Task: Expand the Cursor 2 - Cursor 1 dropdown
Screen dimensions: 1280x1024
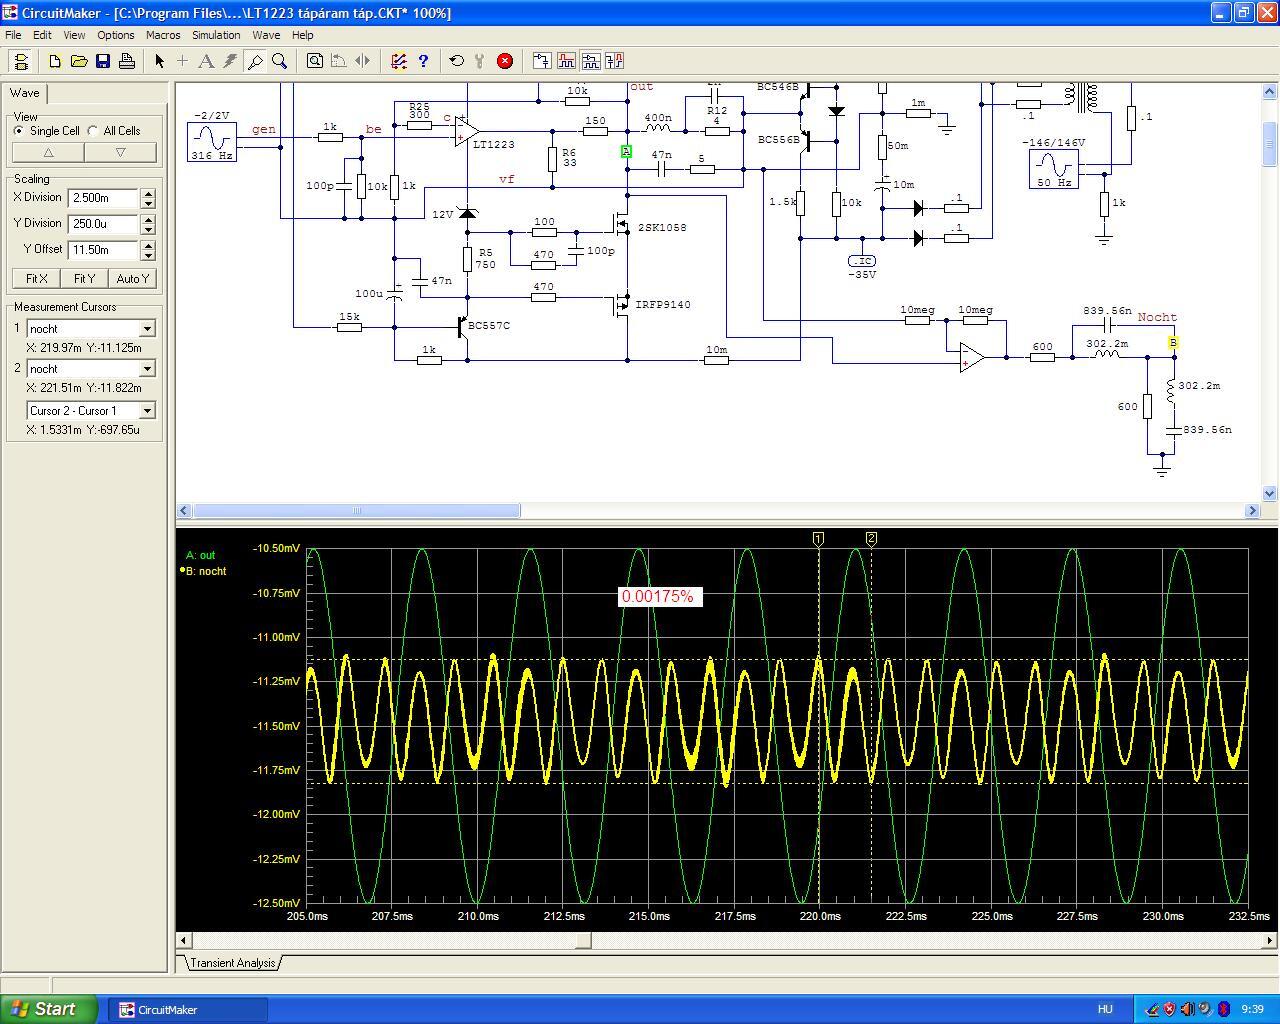Action: (x=147, y=411)
